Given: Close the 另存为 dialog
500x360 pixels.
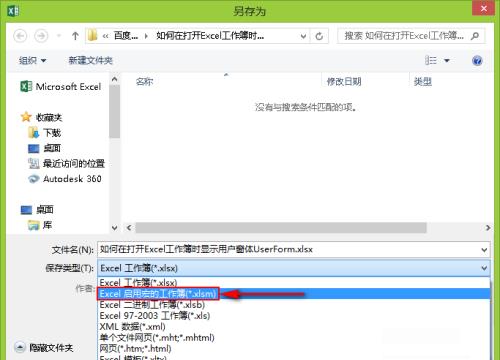Looking at the screenshot, I should [483, 8].
